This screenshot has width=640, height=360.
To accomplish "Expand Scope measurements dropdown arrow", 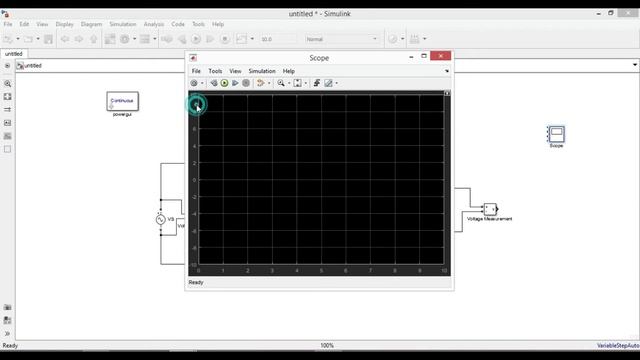I will click(x=337, y=84).
